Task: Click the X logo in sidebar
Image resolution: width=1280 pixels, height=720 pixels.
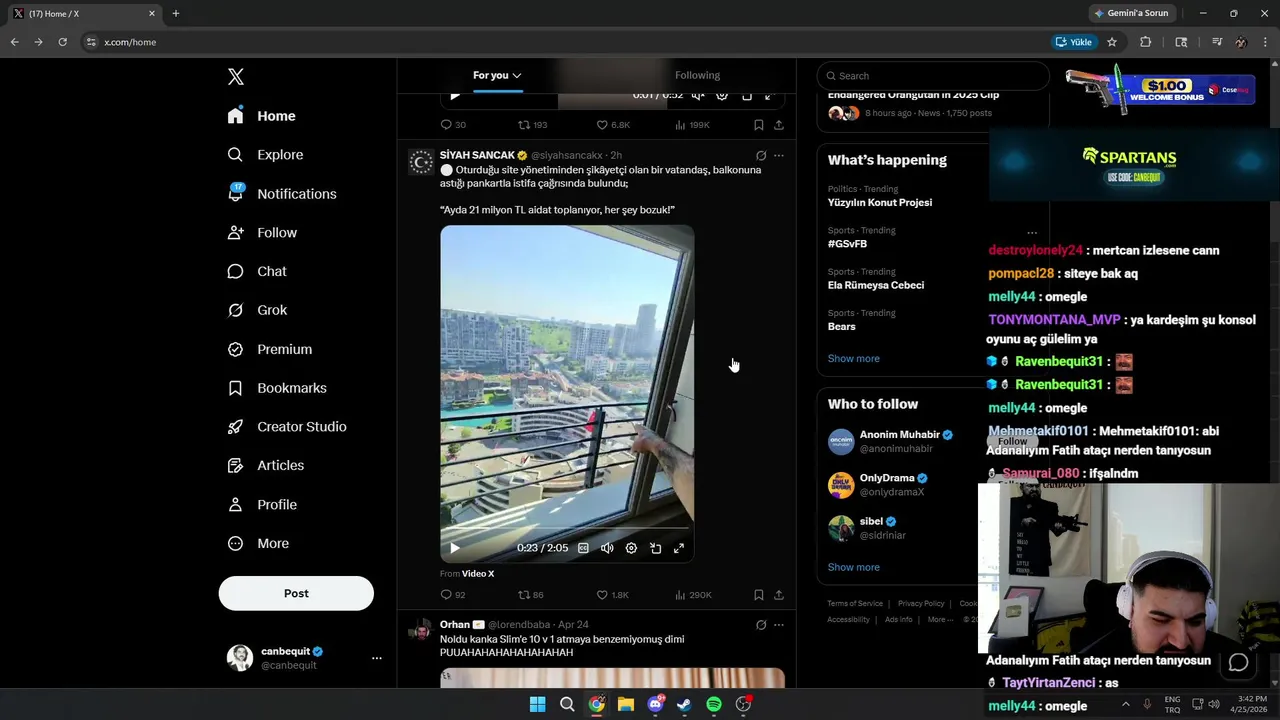Action: [235, 77]
